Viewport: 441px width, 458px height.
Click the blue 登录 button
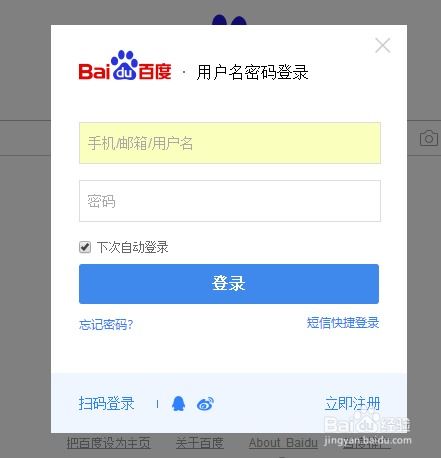click(x=229, y=284)
